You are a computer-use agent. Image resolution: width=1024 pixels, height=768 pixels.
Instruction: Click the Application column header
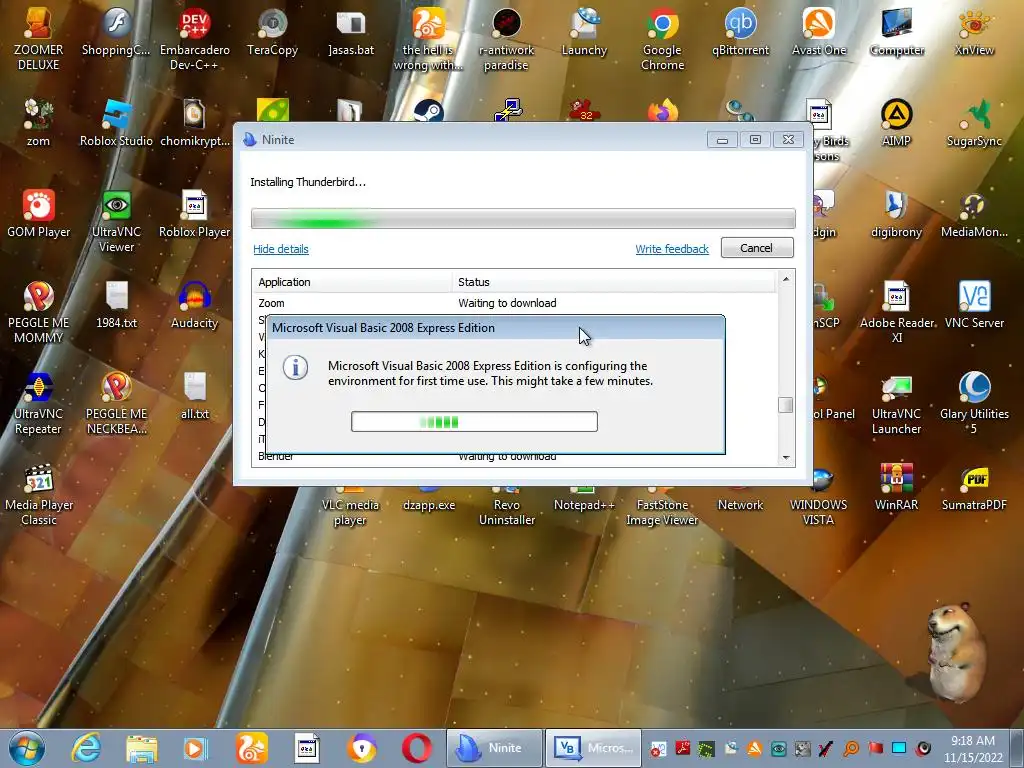click(352, 282)
